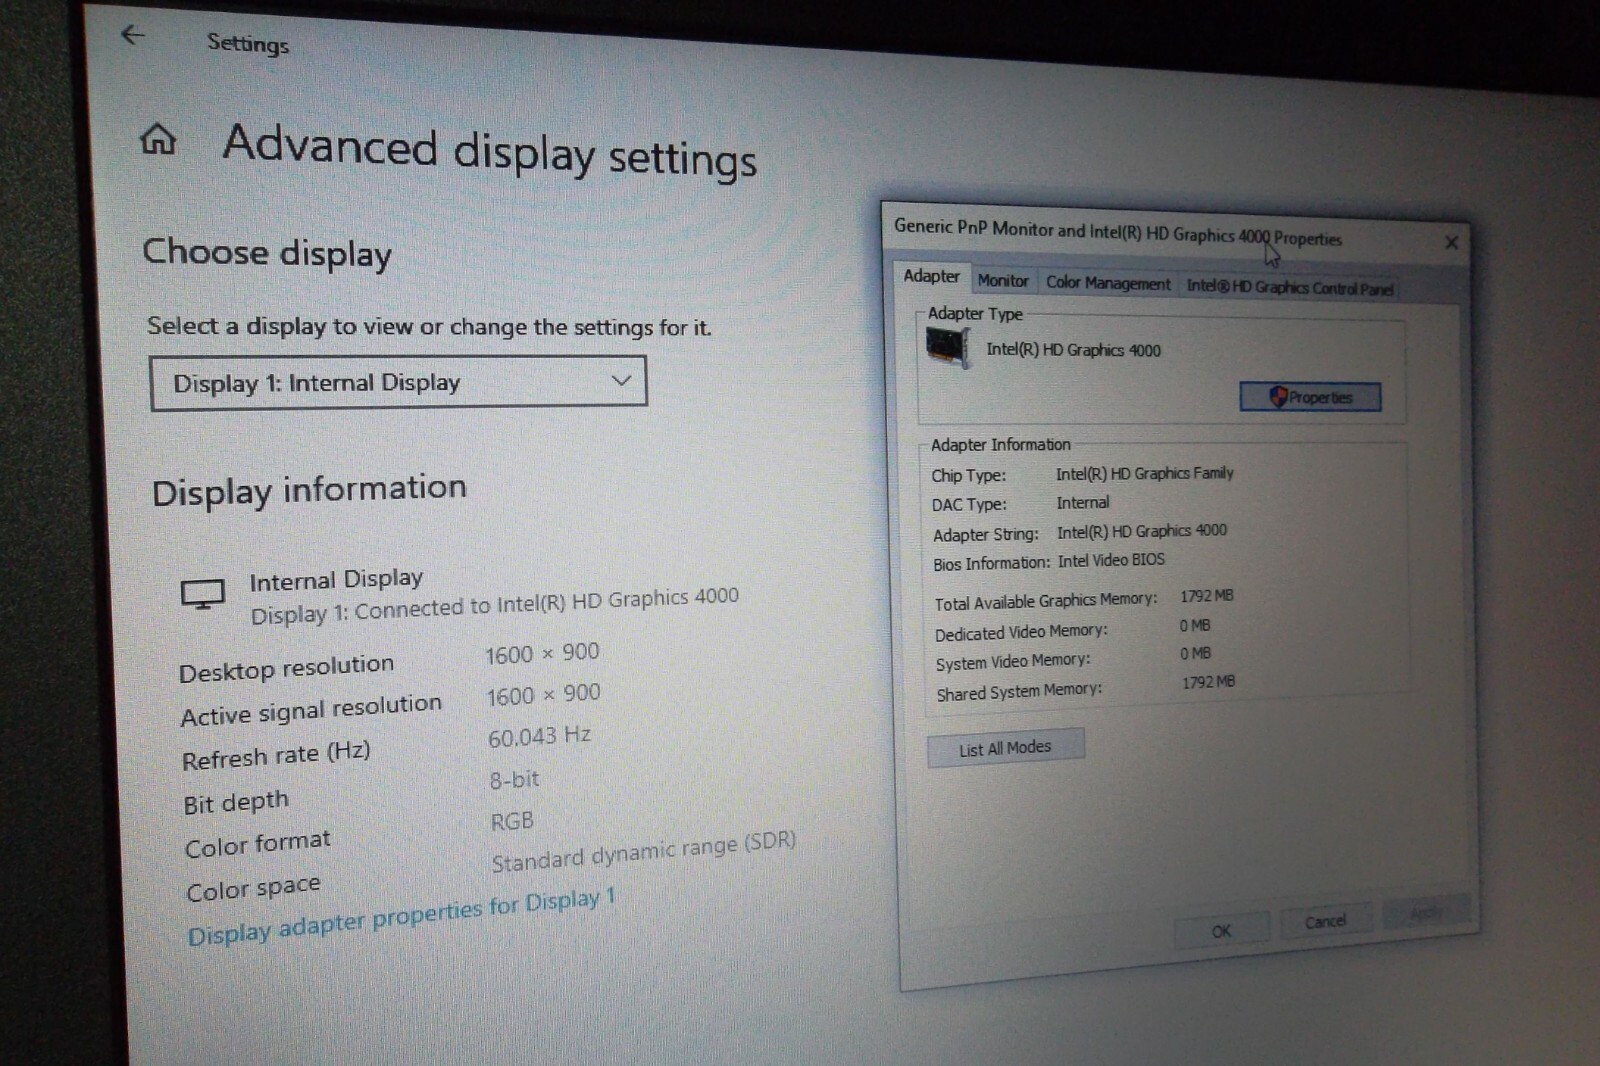Click the System Video Memory 0 MB value
1600x1066 pixels.
click(x=1195, y=654)
